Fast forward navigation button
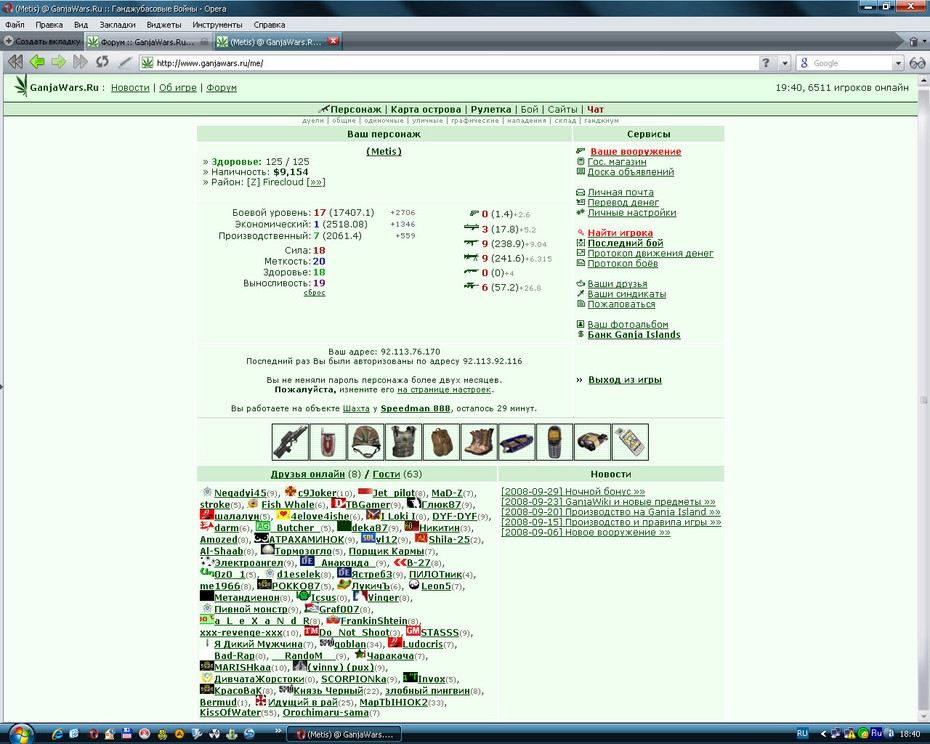930x744 pixels. coord(80,62)
